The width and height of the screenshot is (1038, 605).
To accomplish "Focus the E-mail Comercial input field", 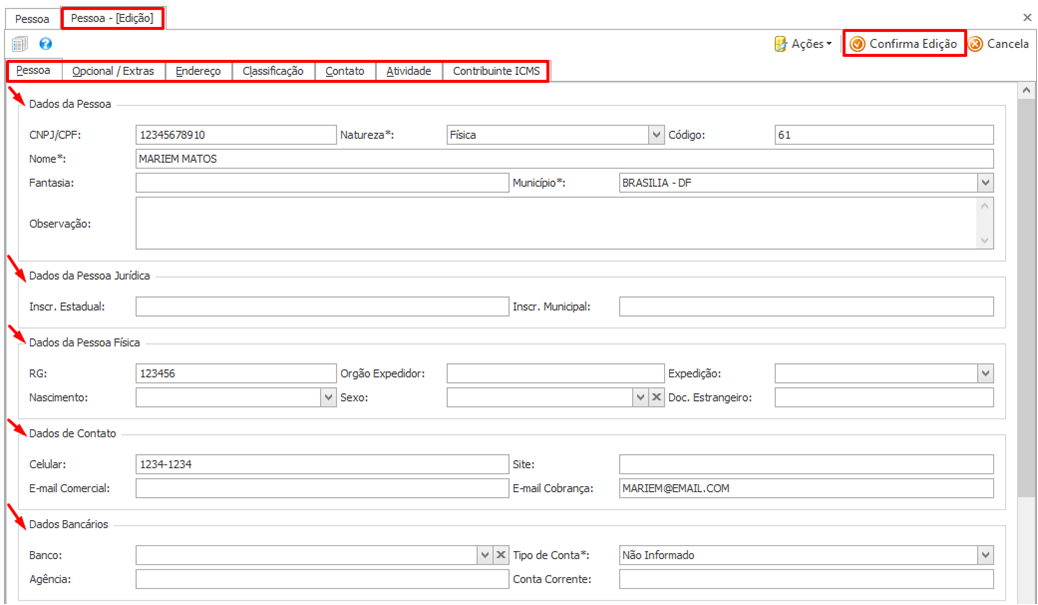I will pos(322,488).
